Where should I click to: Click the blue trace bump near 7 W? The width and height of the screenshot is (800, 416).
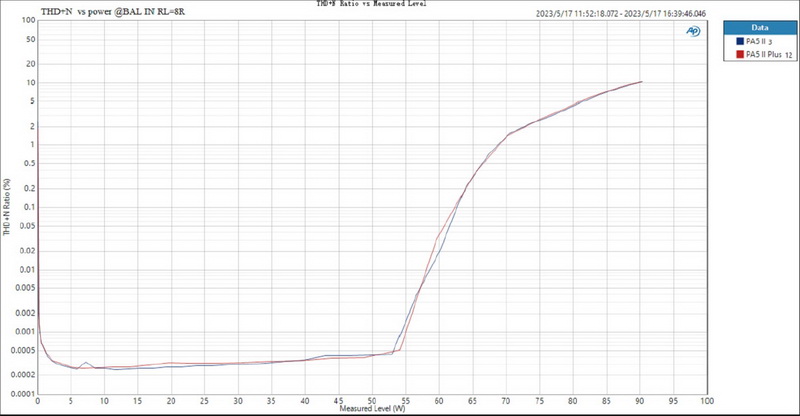point(86,362)
